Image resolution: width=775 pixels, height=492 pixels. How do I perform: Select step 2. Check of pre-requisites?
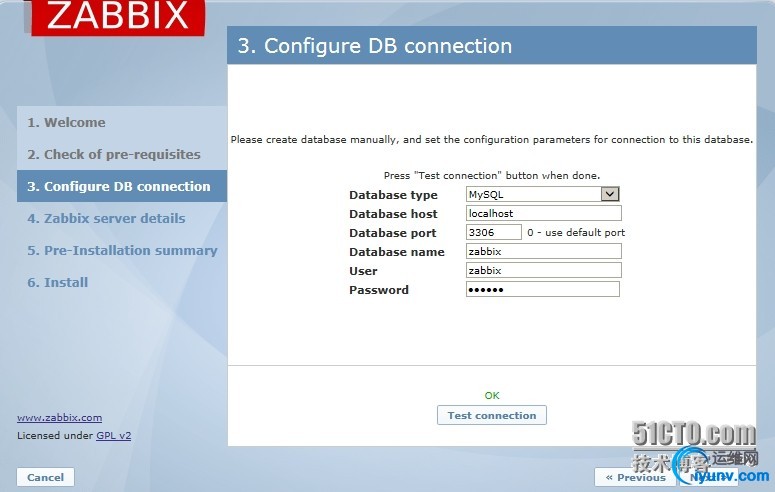[x=114, y=154]
